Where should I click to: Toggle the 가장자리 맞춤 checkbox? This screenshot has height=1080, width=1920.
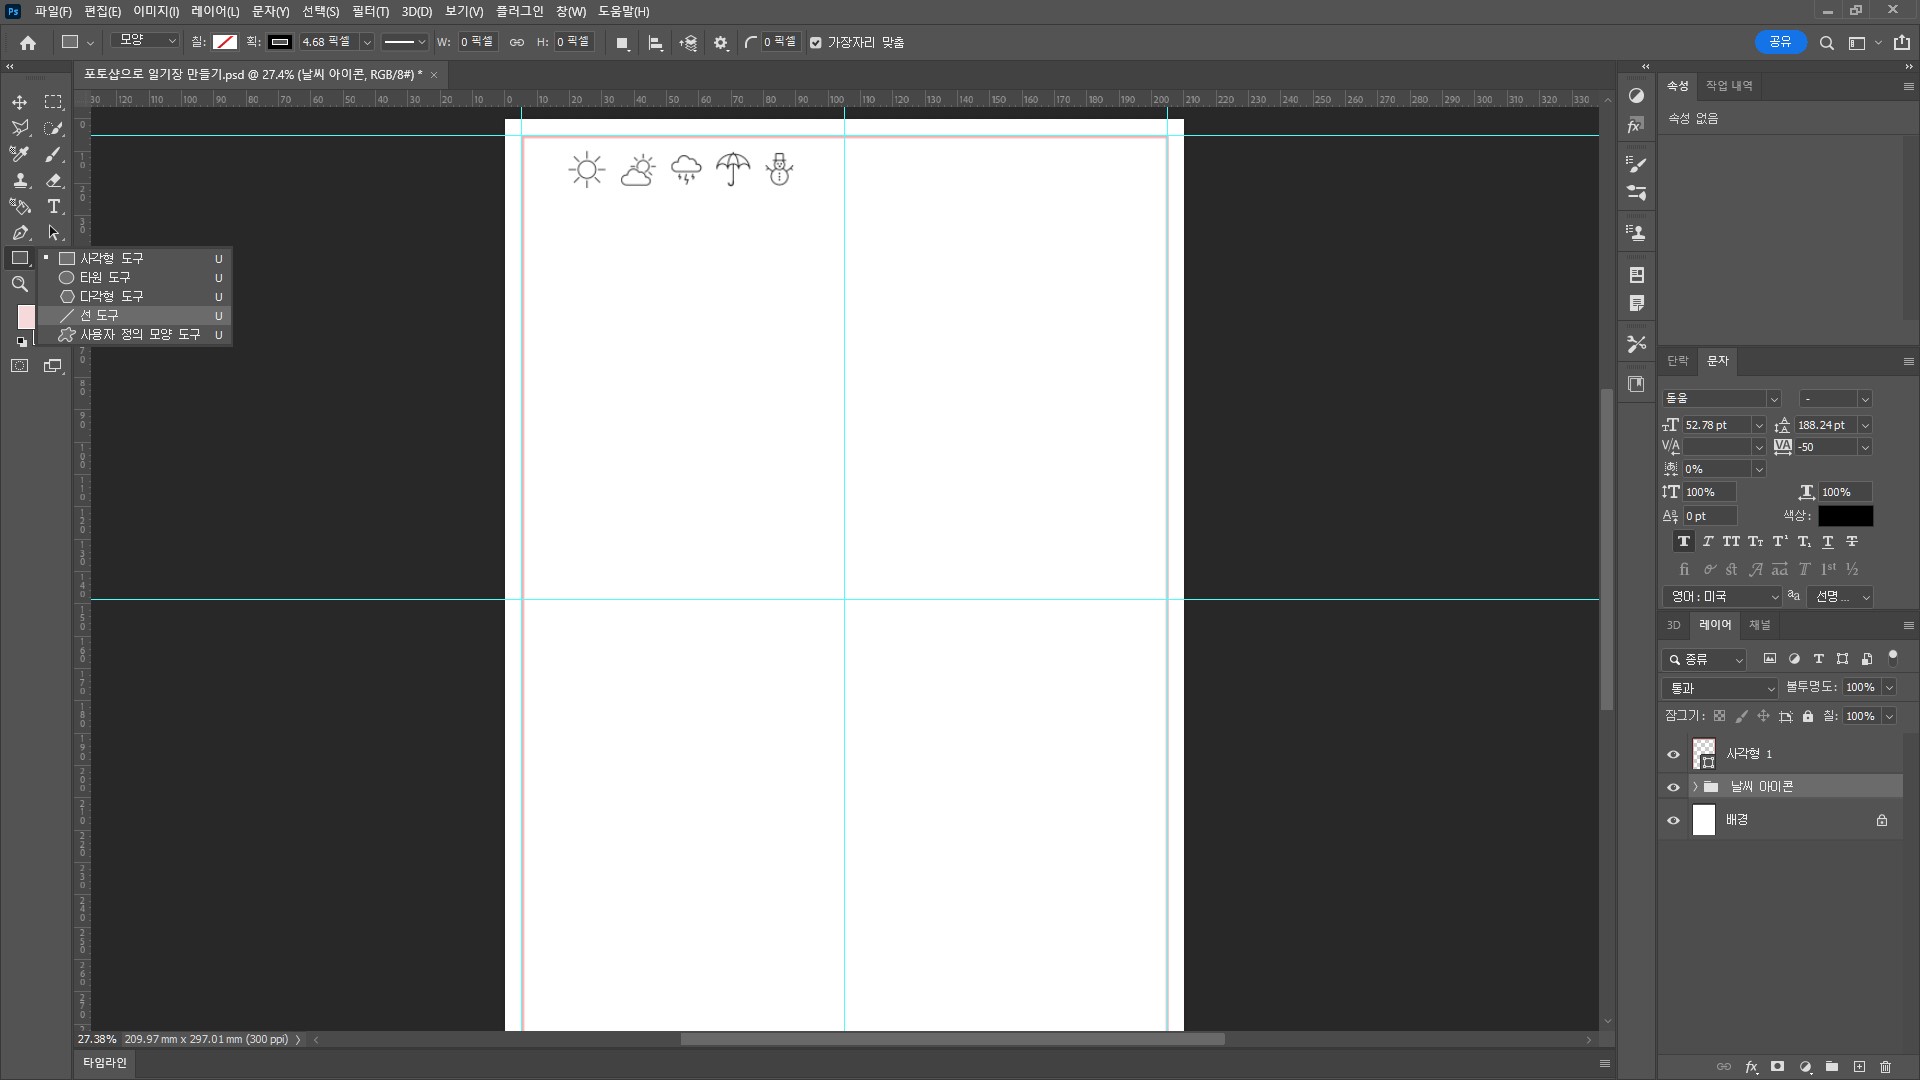pos(816,43)
